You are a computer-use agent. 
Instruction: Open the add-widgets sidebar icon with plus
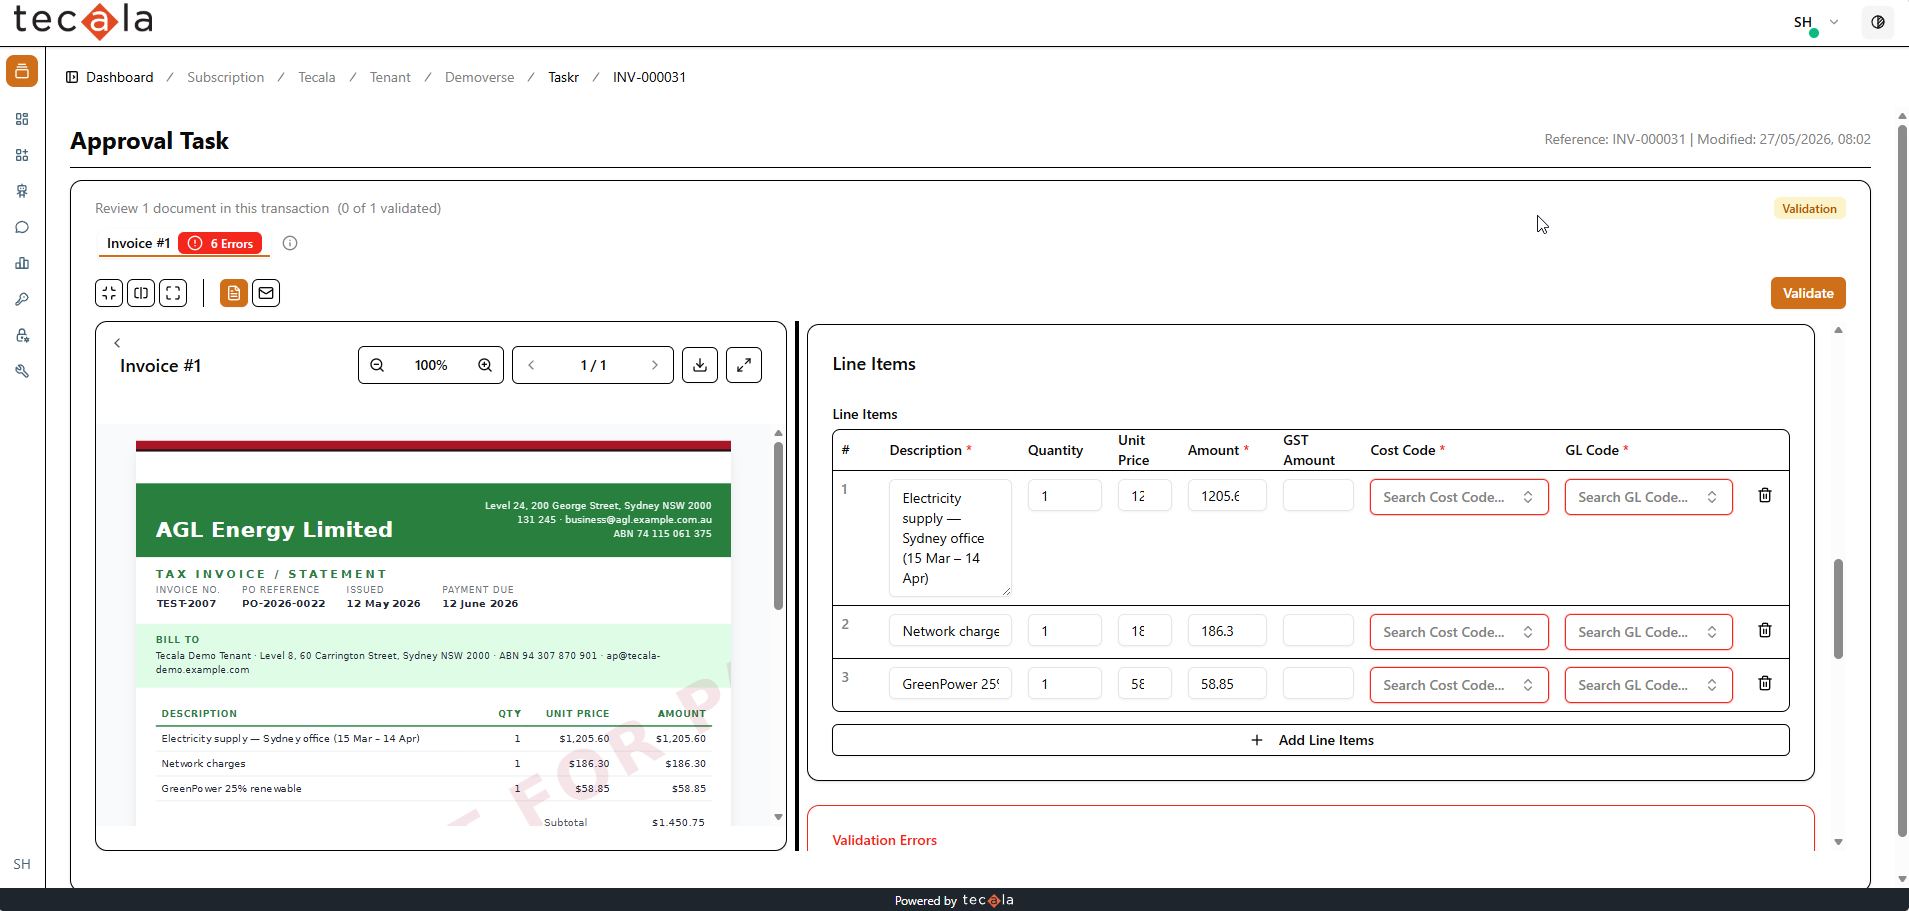(22, 155)
